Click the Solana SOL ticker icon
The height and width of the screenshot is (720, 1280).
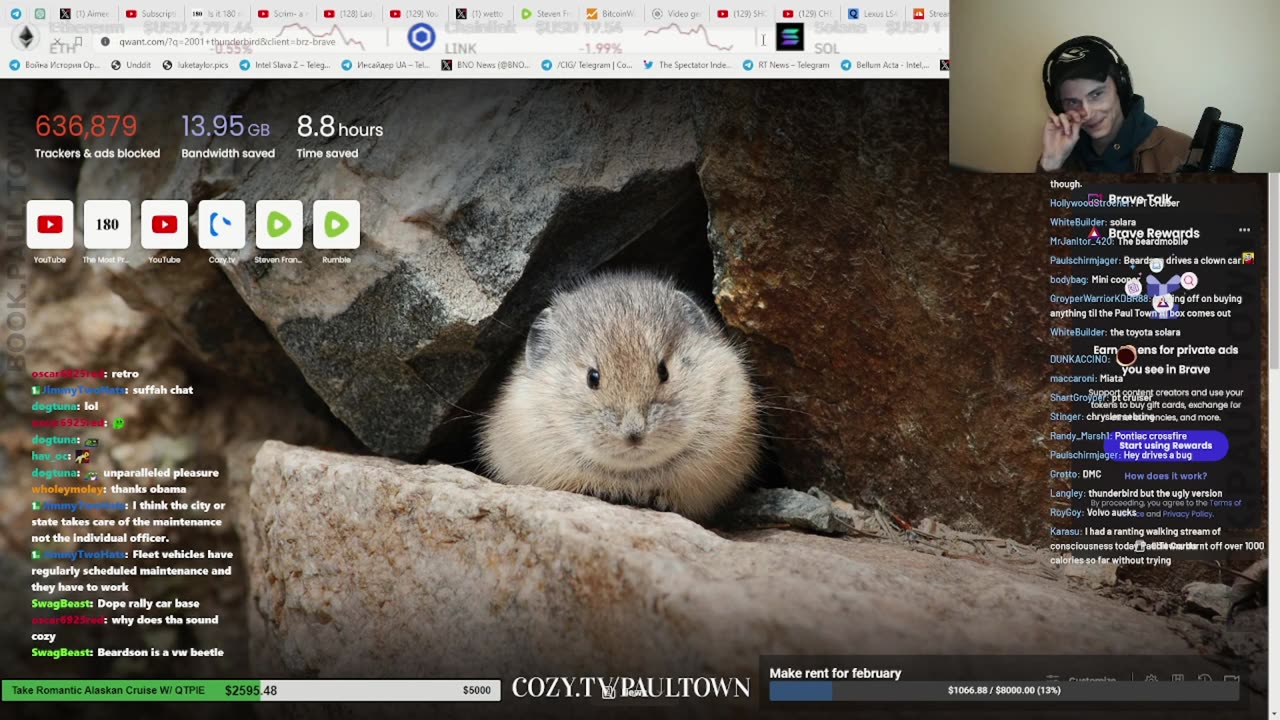(790, 38)
